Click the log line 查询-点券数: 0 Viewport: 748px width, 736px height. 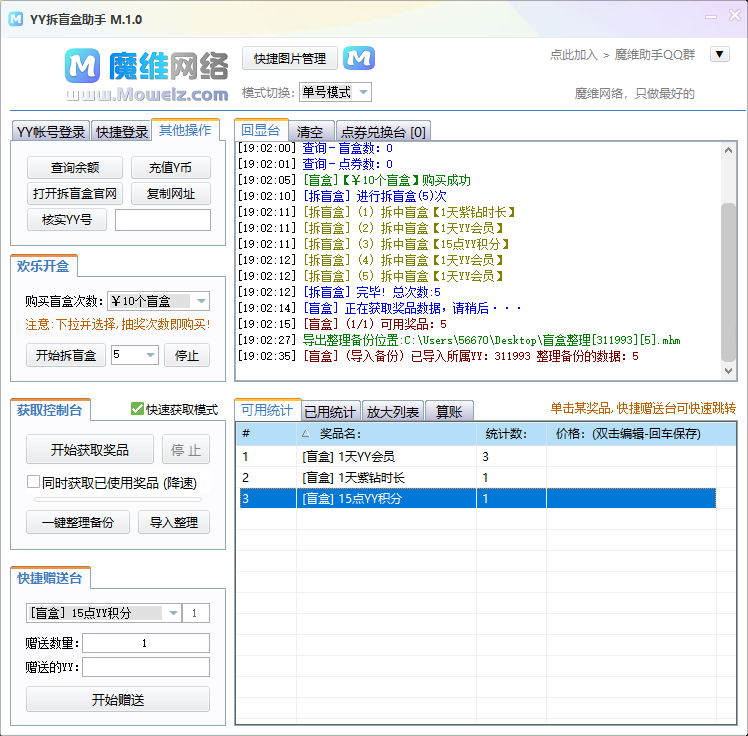click(x=315, y=165)
